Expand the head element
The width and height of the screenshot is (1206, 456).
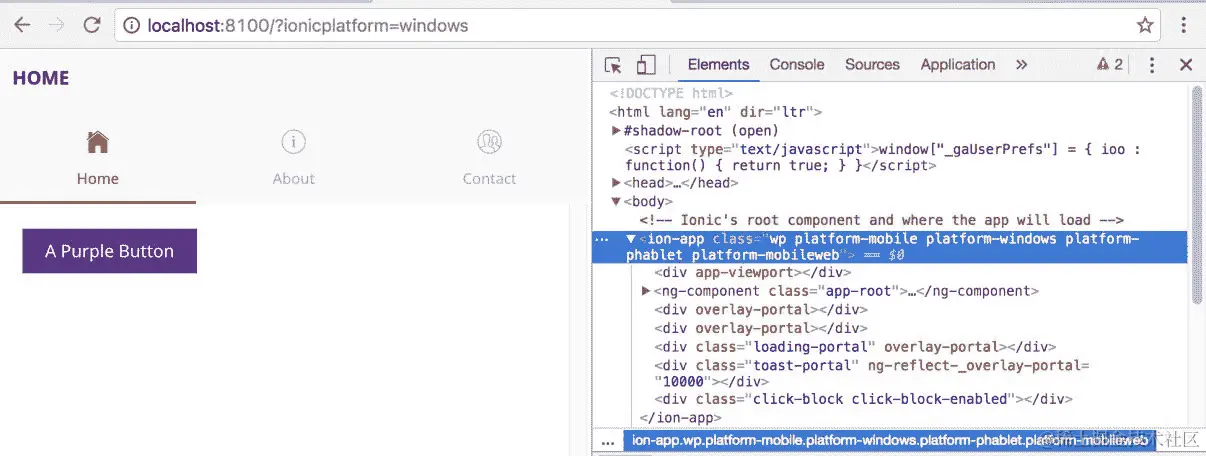click(x=616, y=183)
